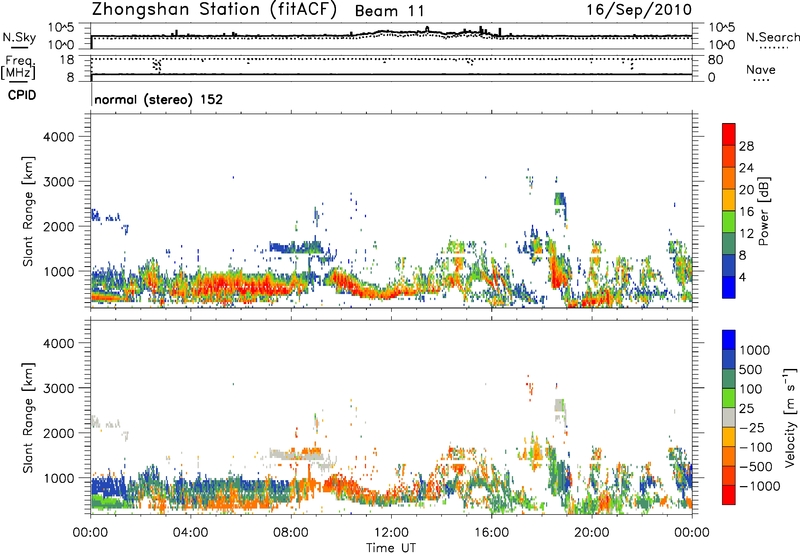
Task: Click the red color swatch on Power colorbar
Action: click(x=729, y=134)
